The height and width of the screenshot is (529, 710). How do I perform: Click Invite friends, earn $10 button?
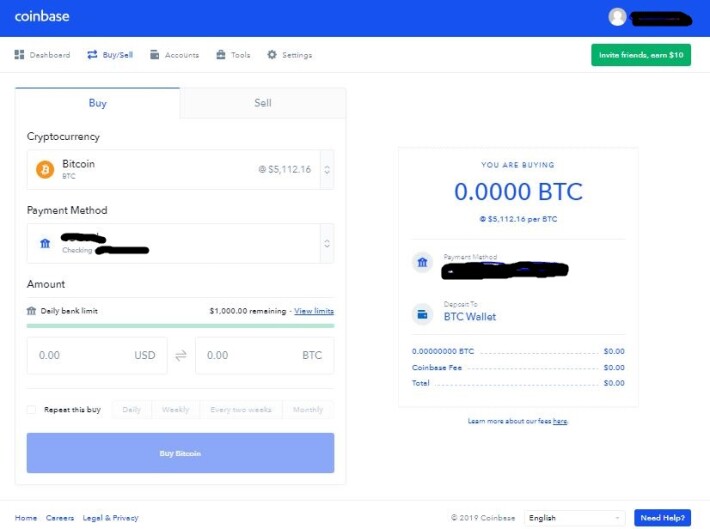[x=641, y=55]
